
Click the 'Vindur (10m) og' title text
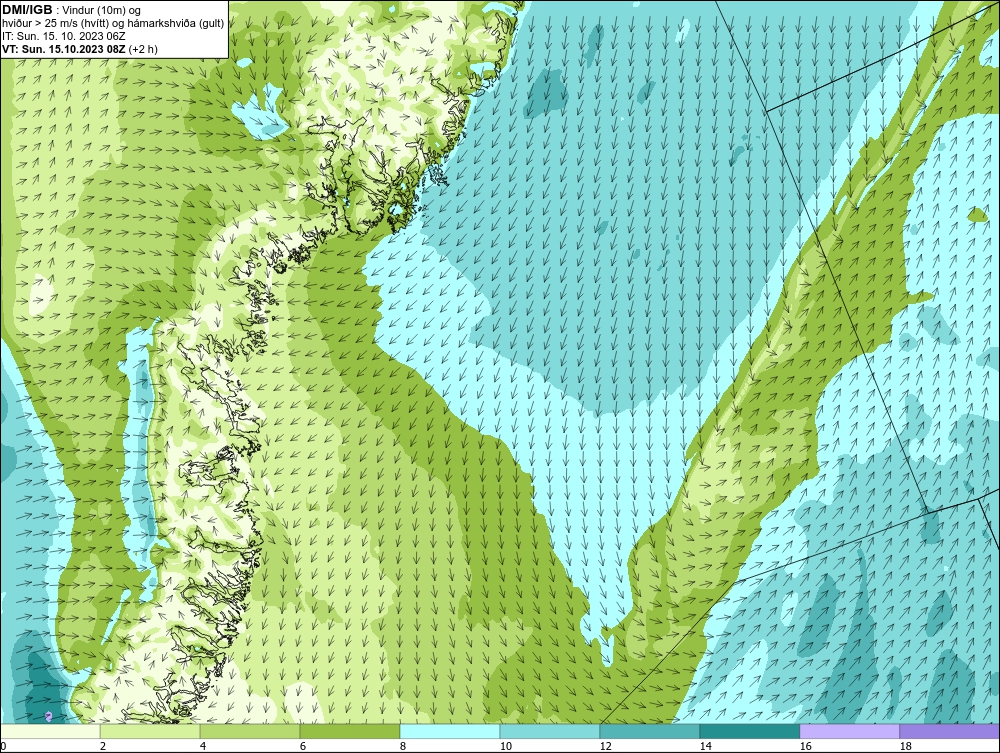[101, 10]
